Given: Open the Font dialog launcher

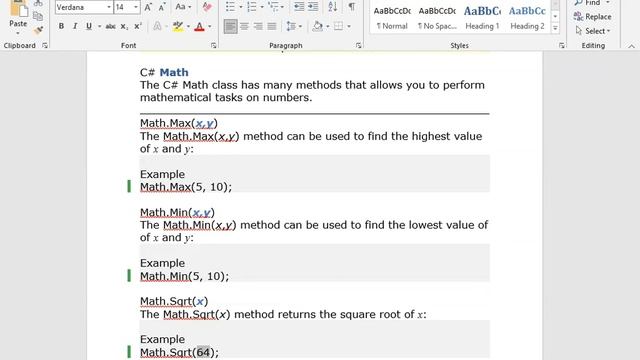Looking at the screenshot, I should point(213,46).
